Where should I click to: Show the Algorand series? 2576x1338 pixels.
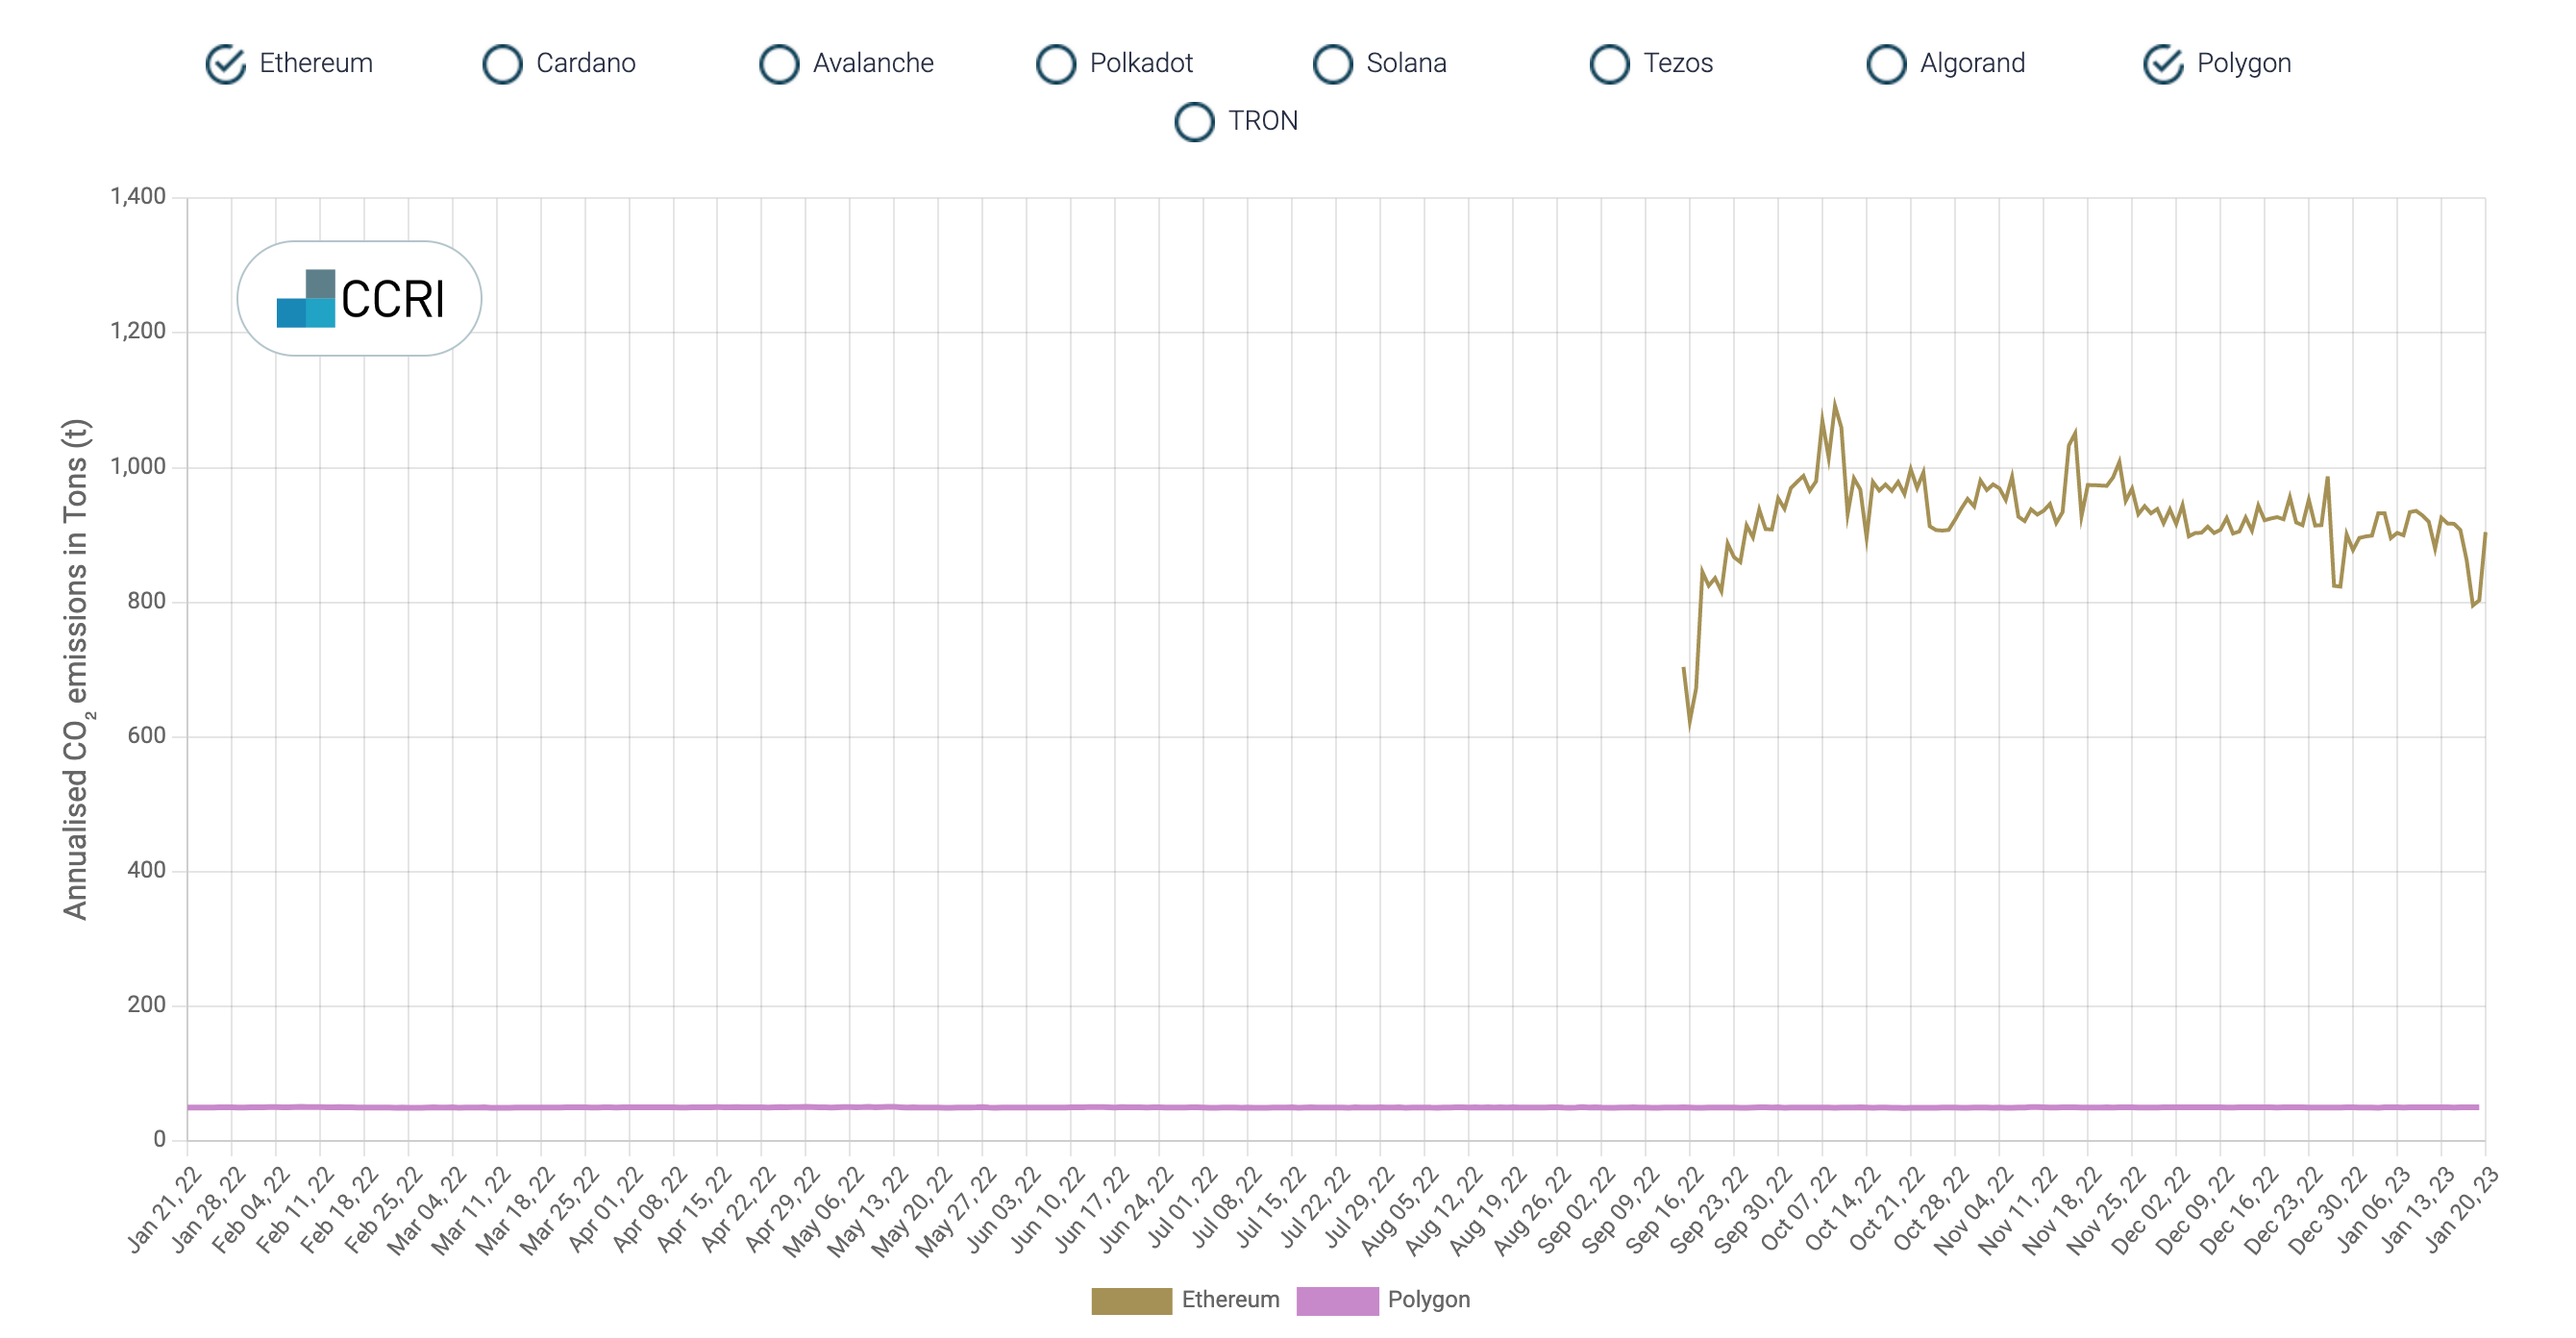1887,64
